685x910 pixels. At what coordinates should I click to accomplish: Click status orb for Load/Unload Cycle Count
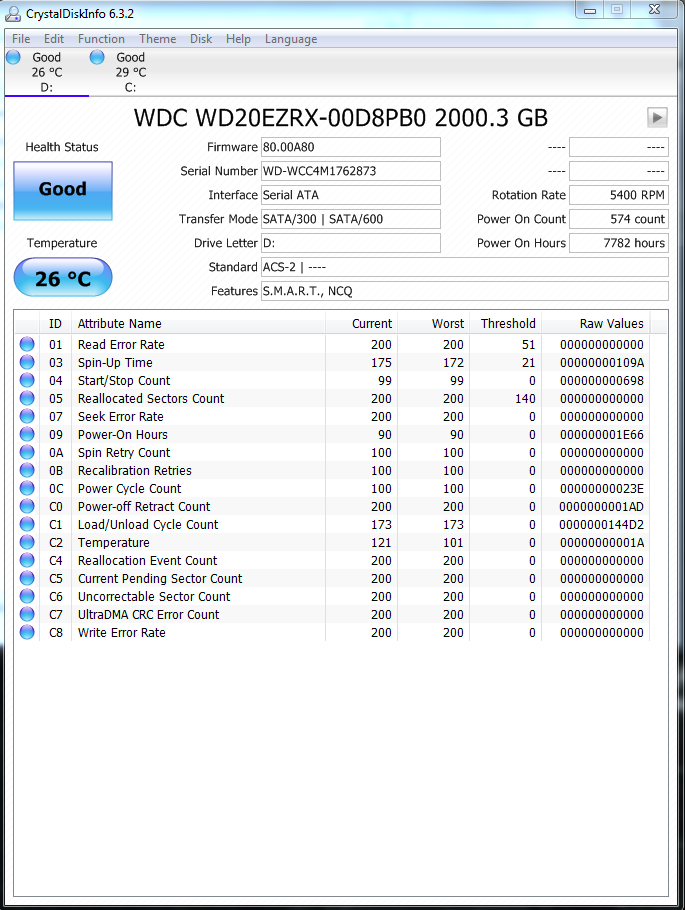pyautogui.click(x=27, y=524)
